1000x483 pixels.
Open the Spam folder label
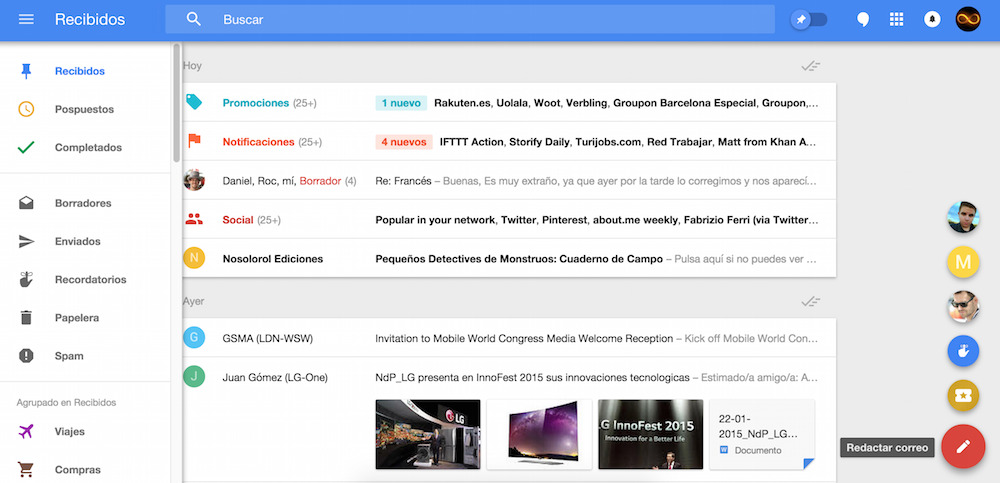click(x=69, y=355)
